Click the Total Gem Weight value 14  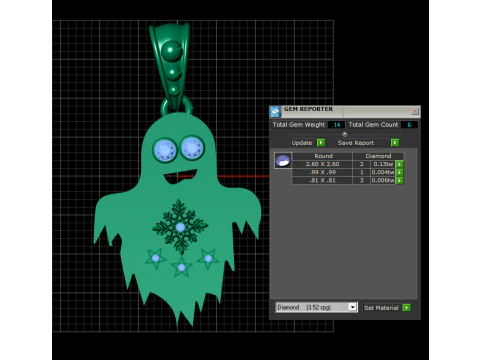pos(337,125)
